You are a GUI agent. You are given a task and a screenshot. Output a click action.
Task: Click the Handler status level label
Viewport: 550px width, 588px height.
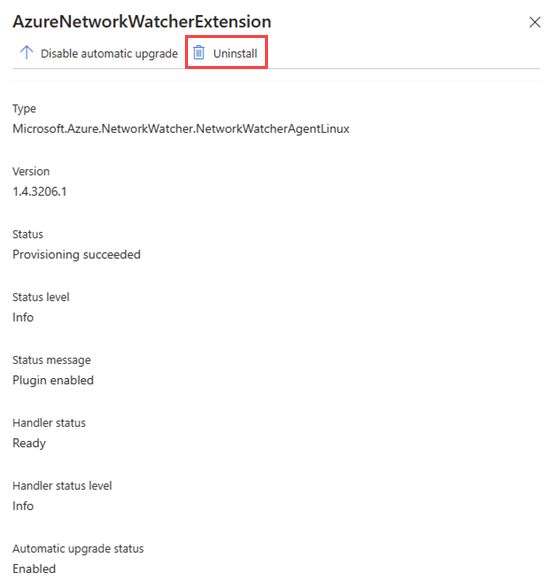pos(62,486)
